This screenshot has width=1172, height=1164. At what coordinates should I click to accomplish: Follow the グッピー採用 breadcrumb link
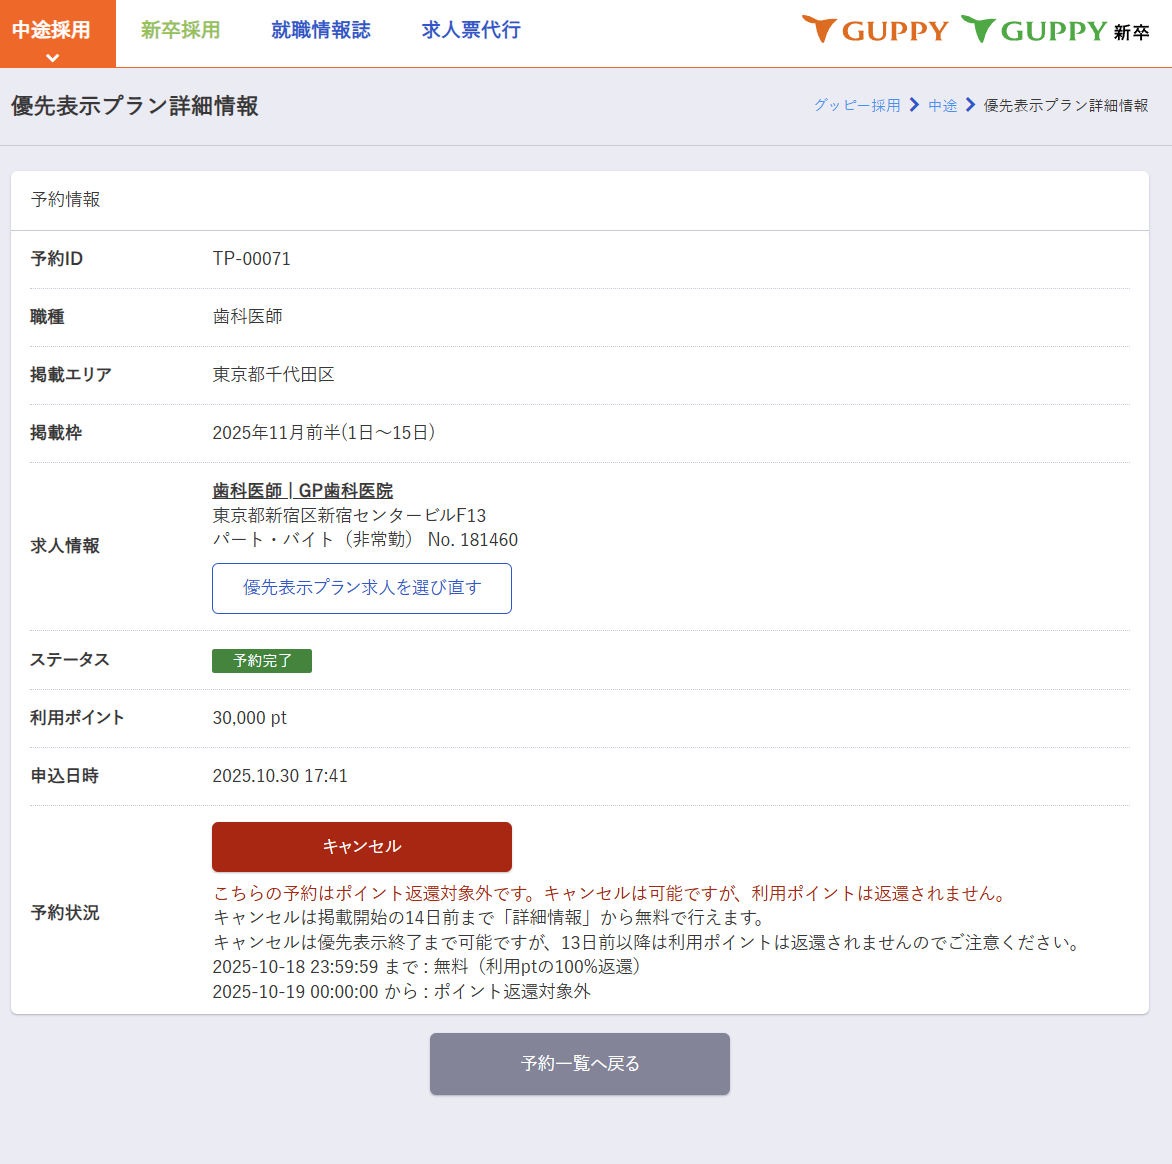click(x=857, y=105)
